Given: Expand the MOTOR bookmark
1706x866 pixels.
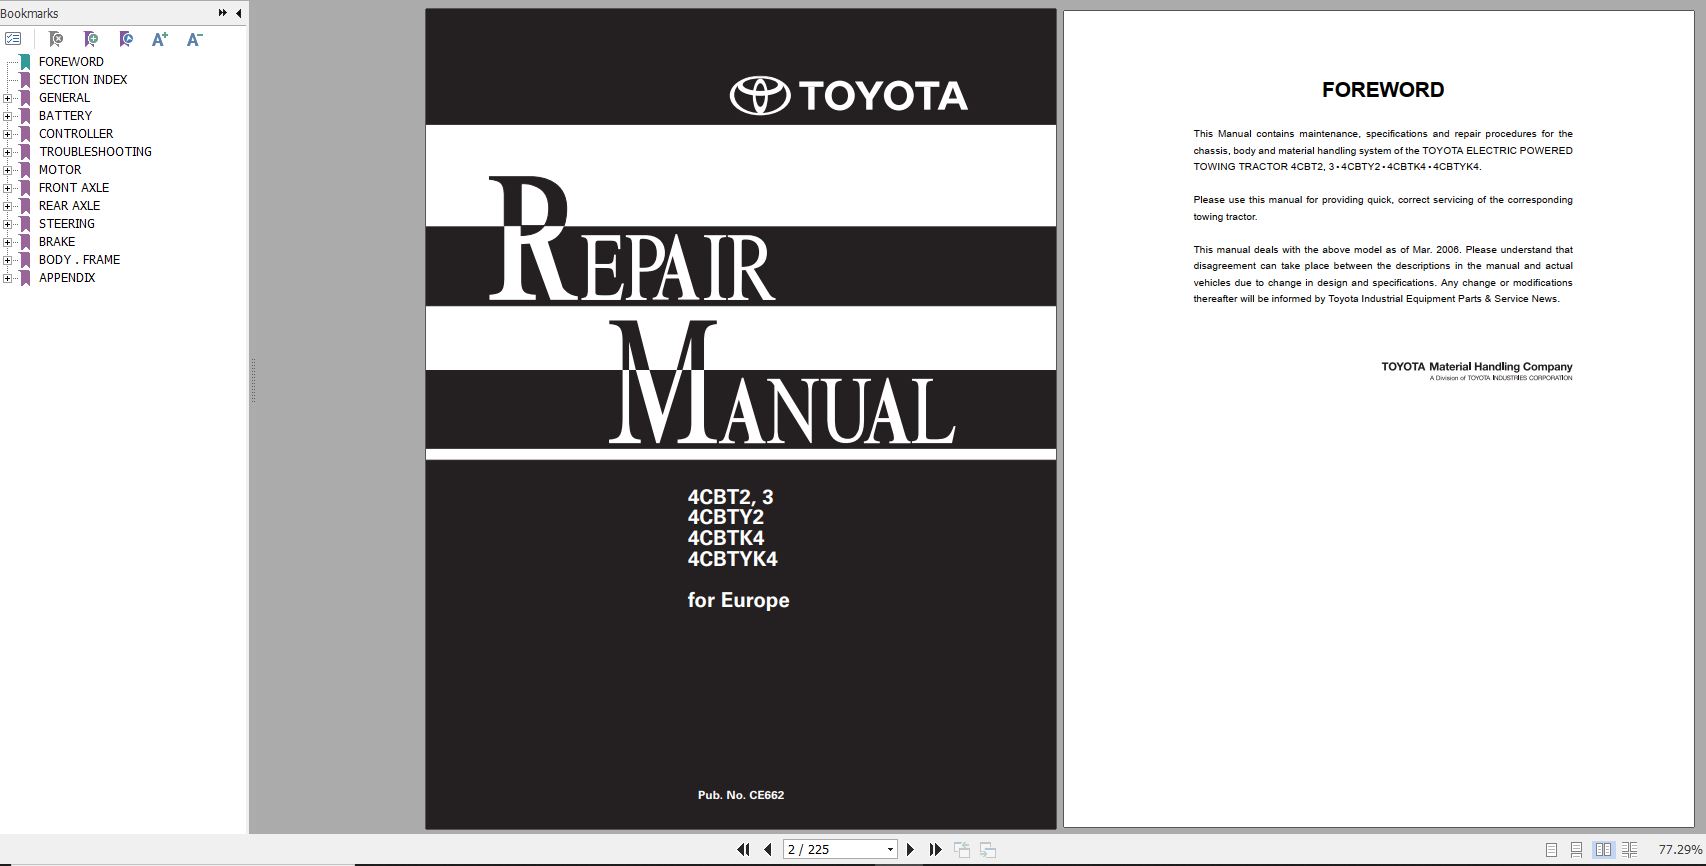Looking at the screenshot, I should click(x=8, y=170).
